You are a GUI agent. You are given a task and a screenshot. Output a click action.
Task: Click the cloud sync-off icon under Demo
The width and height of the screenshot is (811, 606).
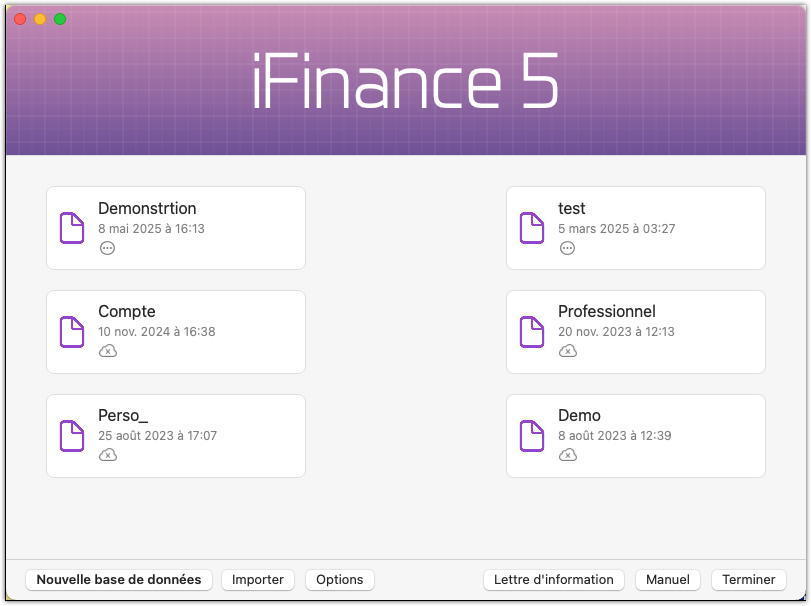(x=567, y=455)
